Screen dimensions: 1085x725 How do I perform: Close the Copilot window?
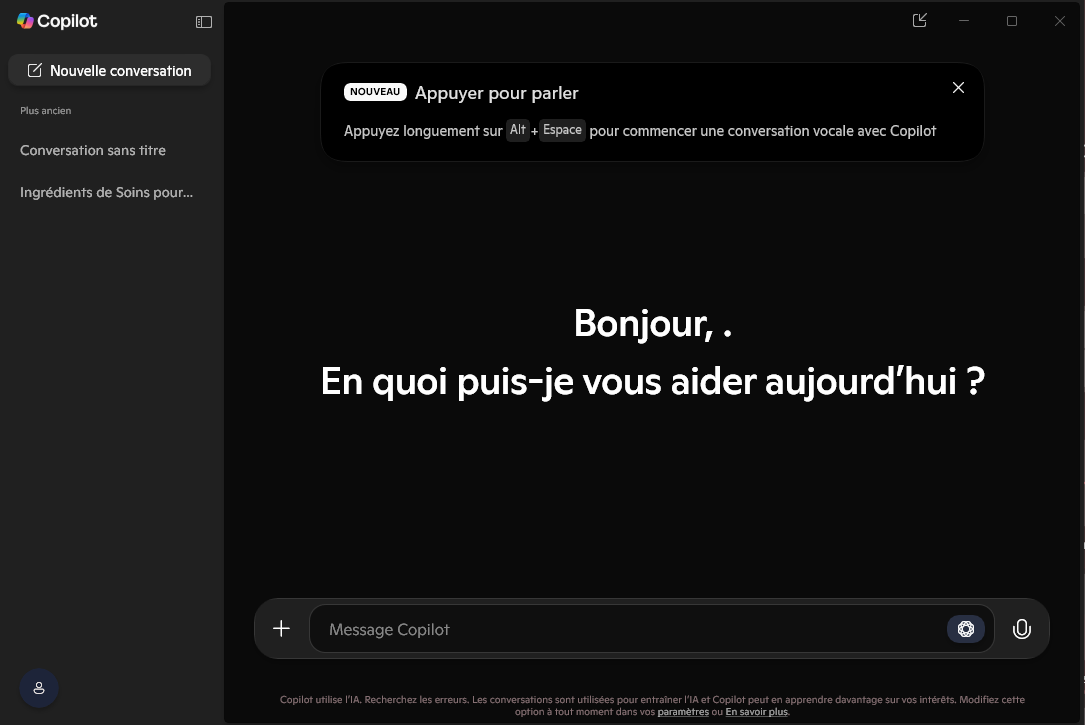[x=1059, y=21]
